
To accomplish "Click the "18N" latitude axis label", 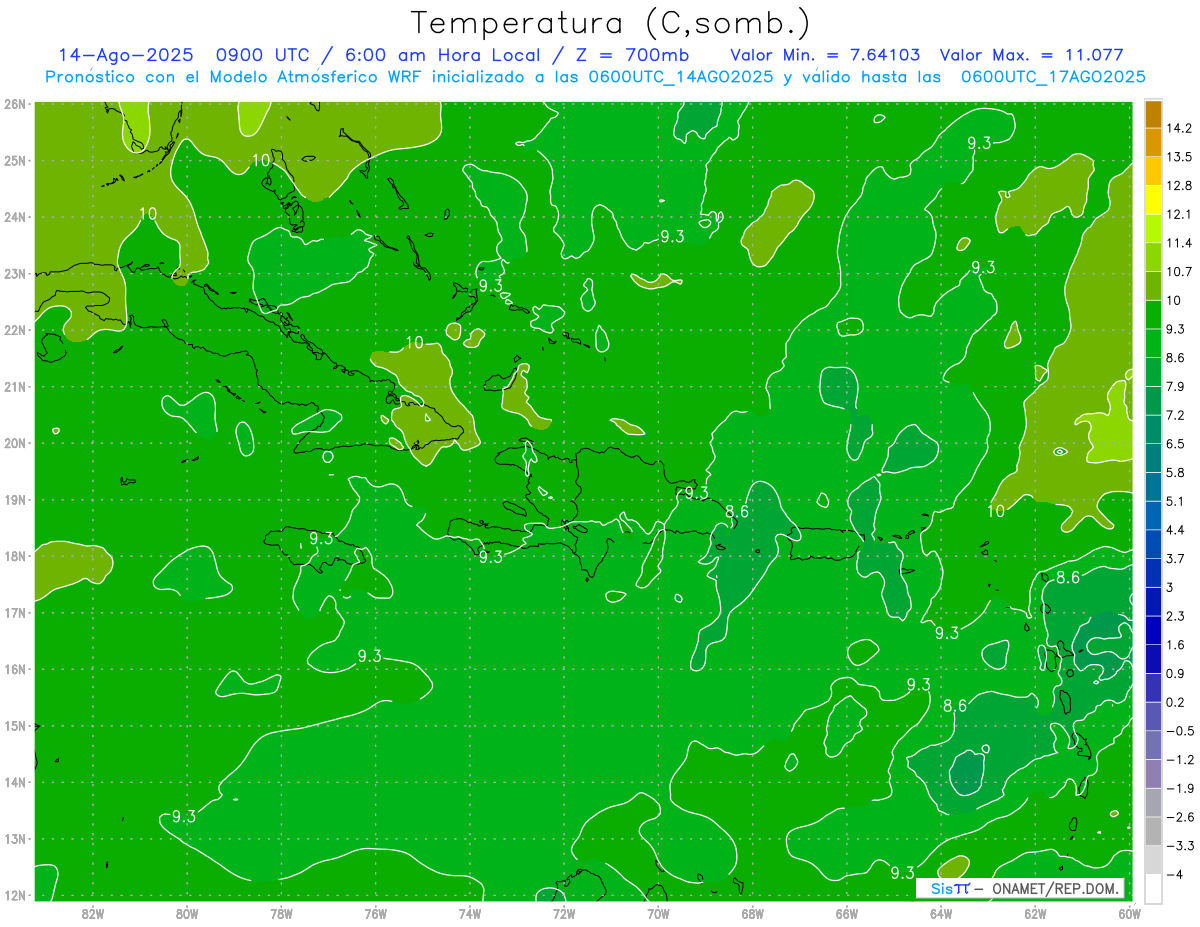I will tap(14, 556).
